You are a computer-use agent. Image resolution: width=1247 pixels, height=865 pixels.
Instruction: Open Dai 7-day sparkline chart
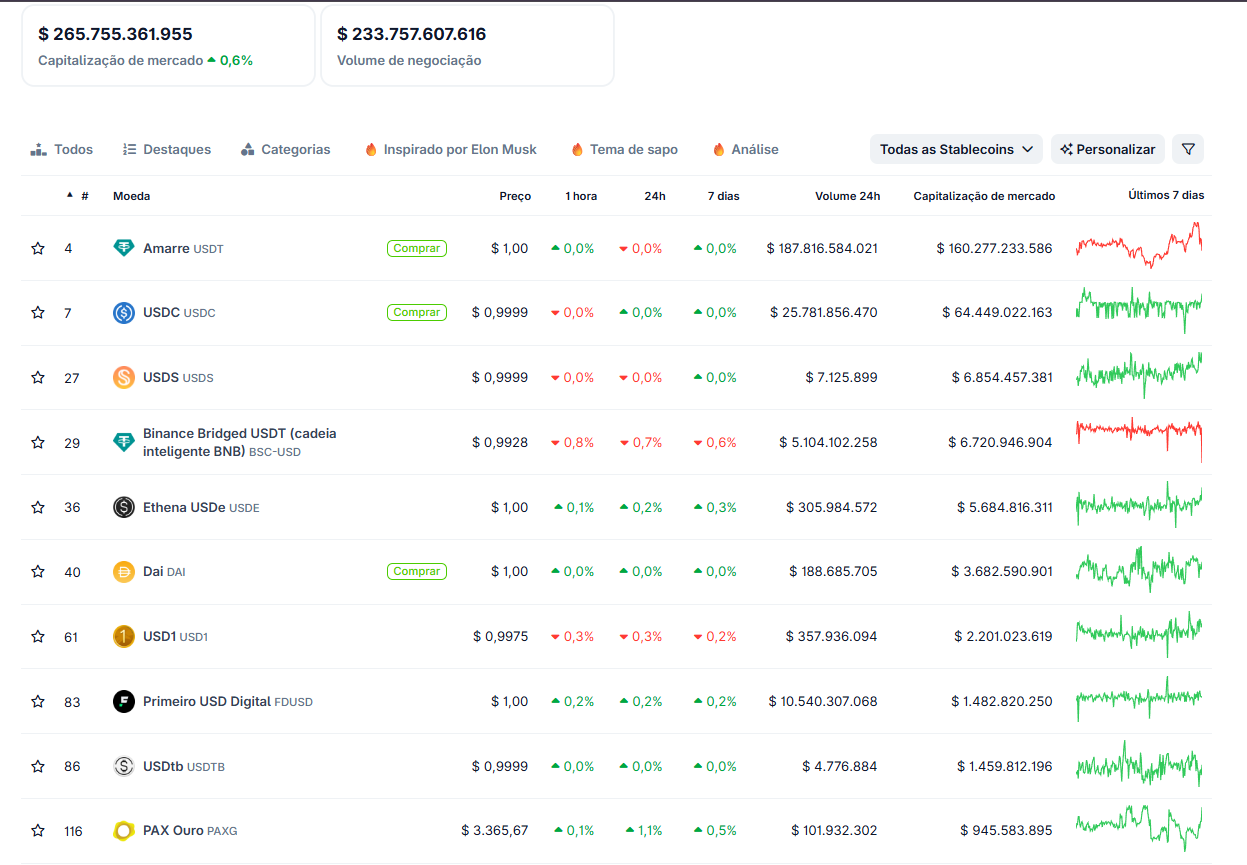[x=1139, y=569]
